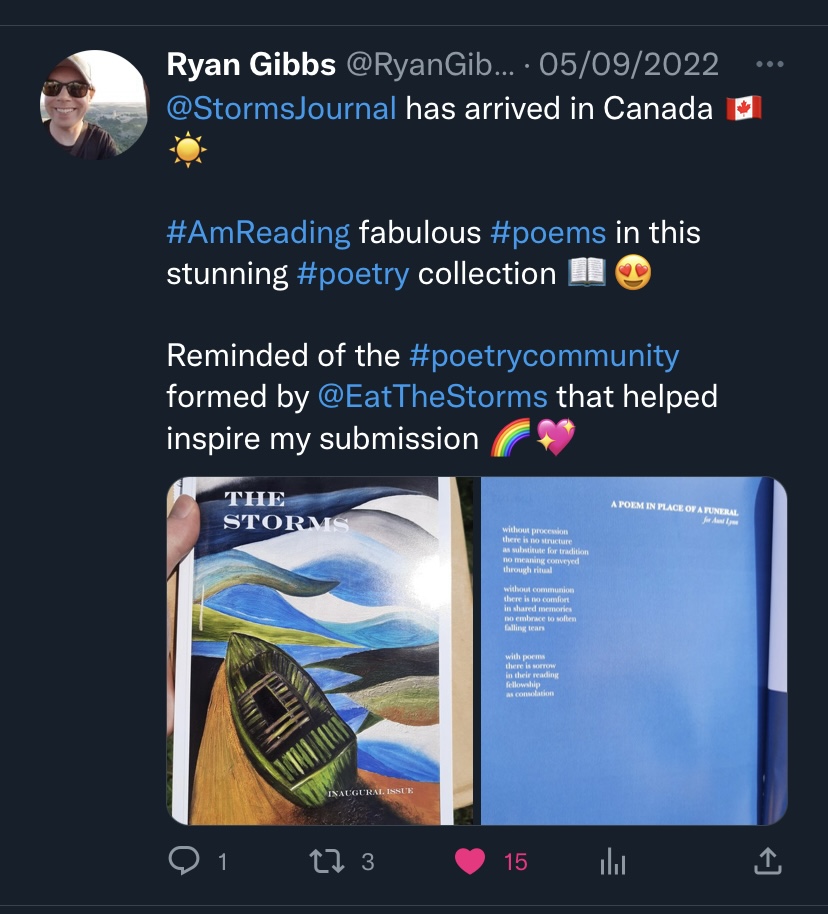Open Ryan Gibbs profile picture
828x914 pixels.
coord(93,105)
